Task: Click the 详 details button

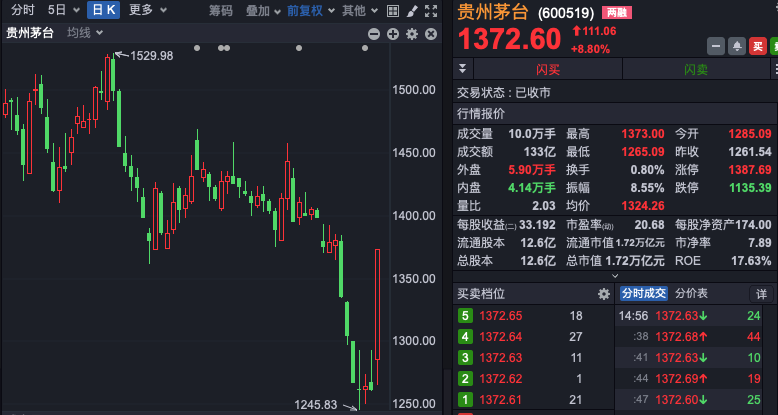Action: 761,294
